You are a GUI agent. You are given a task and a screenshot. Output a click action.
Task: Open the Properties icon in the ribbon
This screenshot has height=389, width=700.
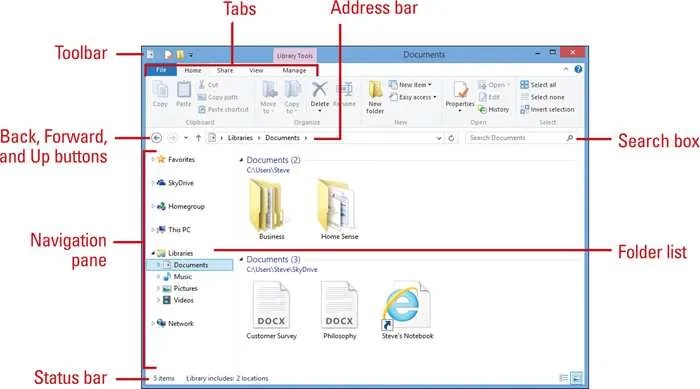click(460, 95)
